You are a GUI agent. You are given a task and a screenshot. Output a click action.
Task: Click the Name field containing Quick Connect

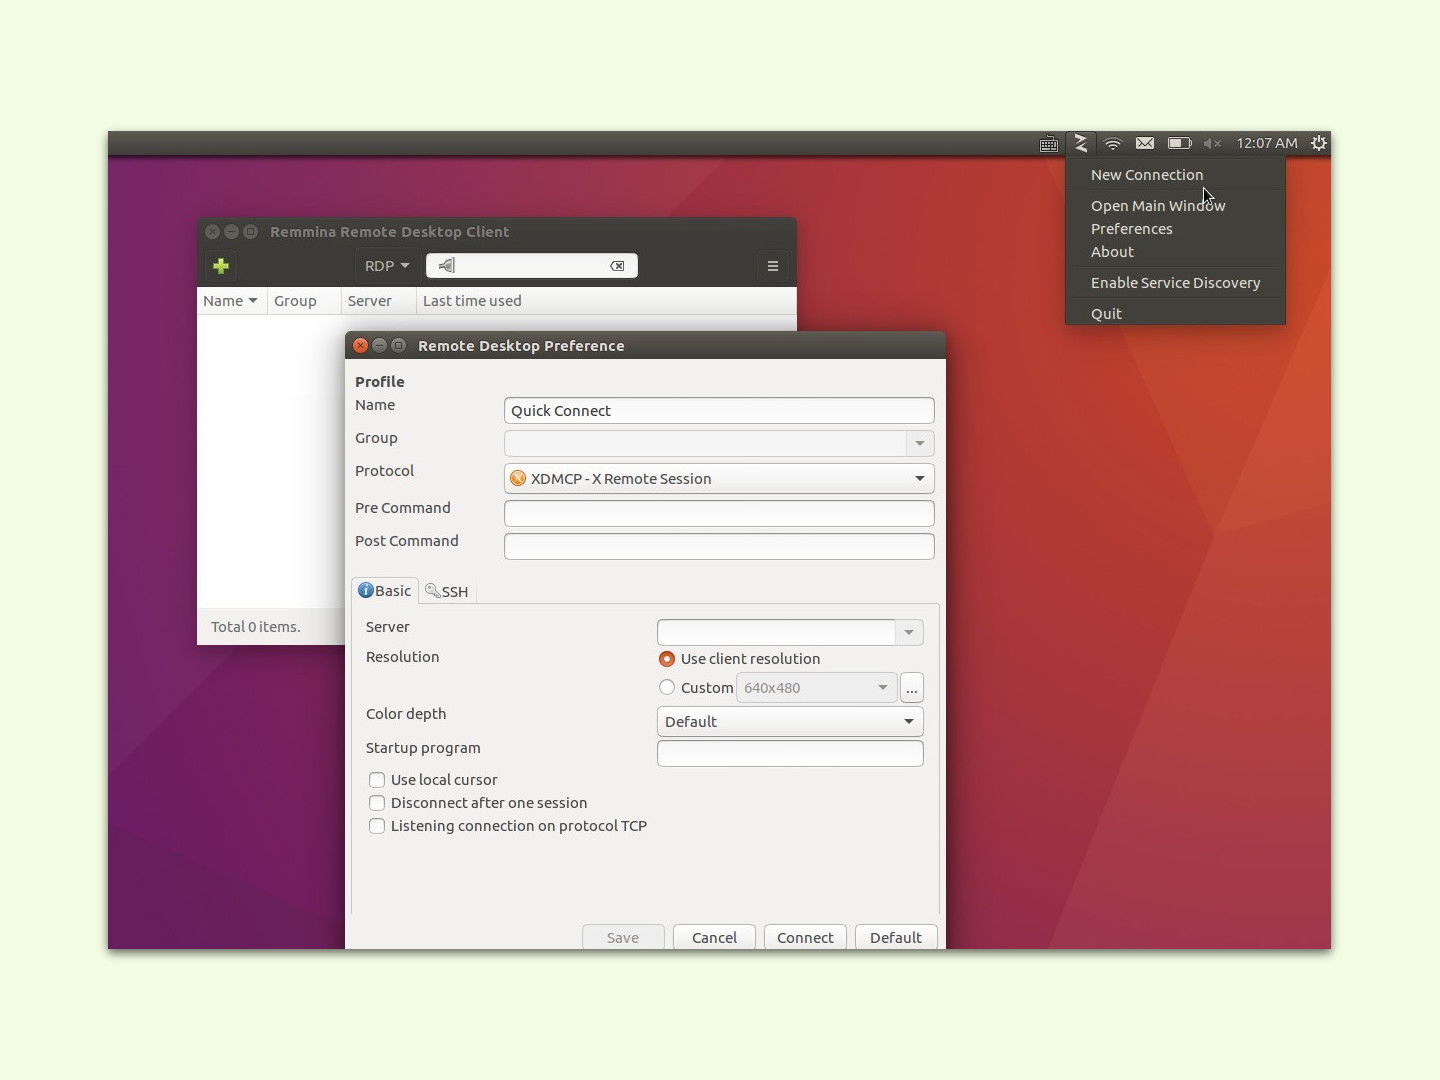pos(719,411)
